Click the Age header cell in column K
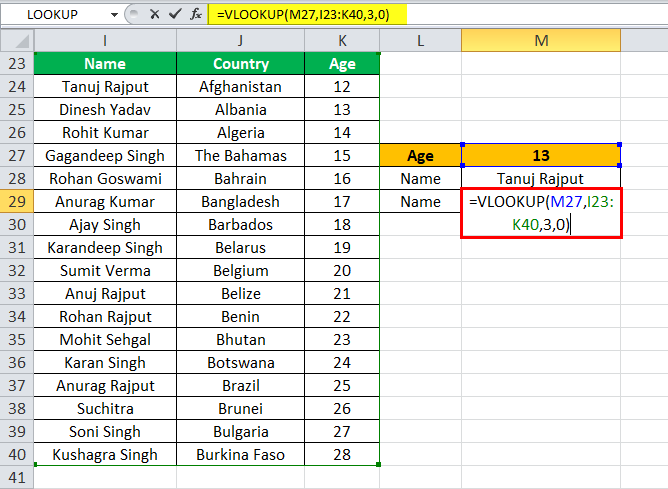The width and height of the screenshot is (668, 489). (x=342, y=63)
